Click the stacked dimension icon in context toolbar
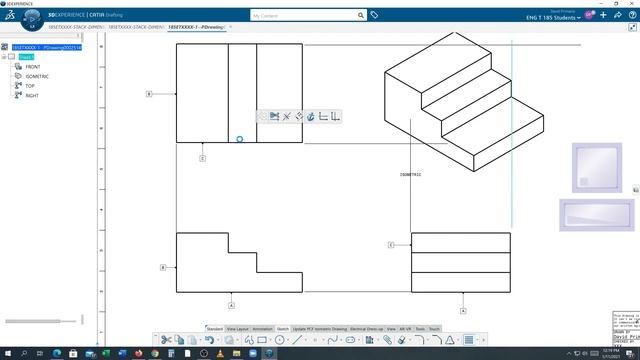The width and height of the screenshot is (640, 360). (335, 117)
